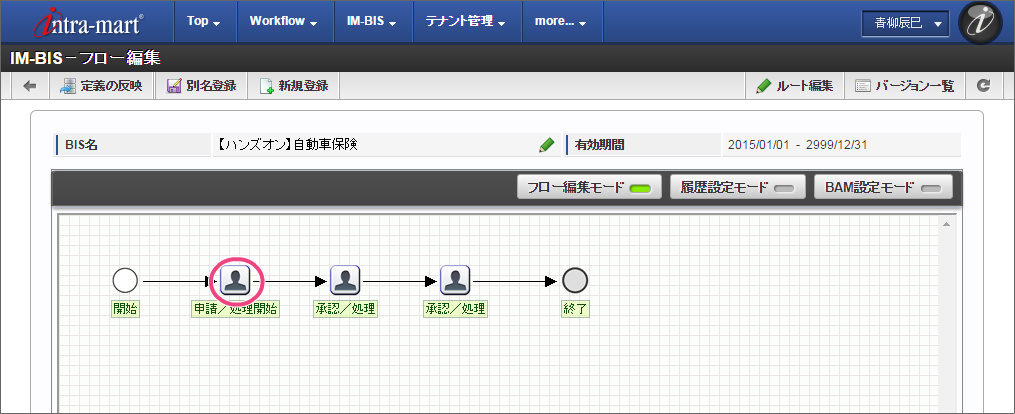
Task: Click the 申請/処理開始 label
Action: [236, 309]
